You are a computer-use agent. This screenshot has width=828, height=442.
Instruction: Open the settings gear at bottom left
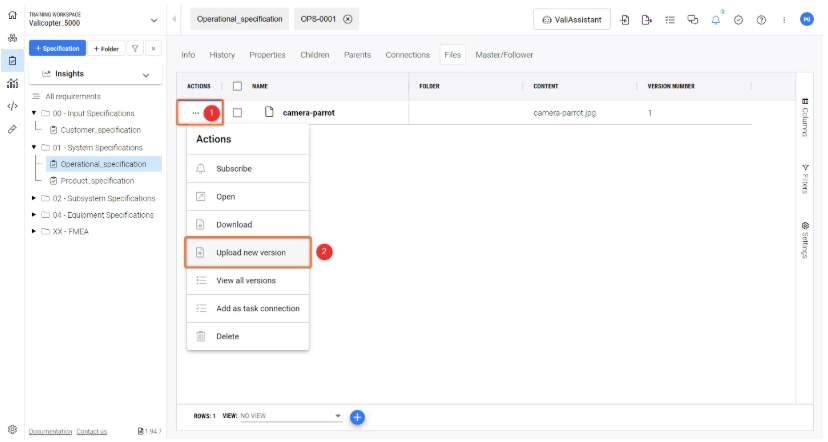coord(12,428)
